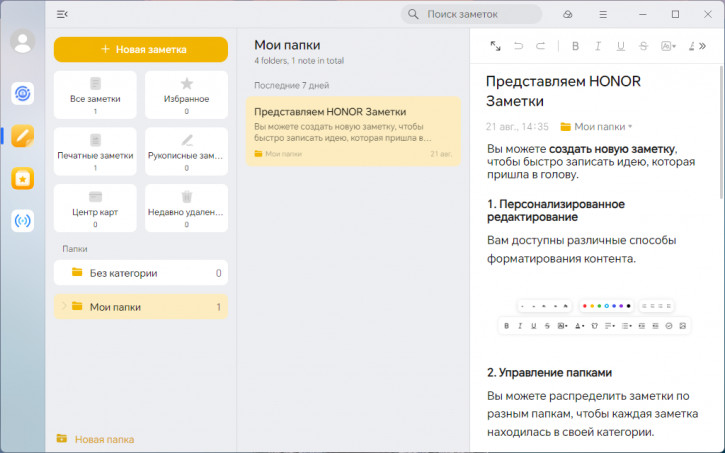The image size is (725, 453).
Task: Click the note editor vertical scrollbar
Action: tap(722, 133)
